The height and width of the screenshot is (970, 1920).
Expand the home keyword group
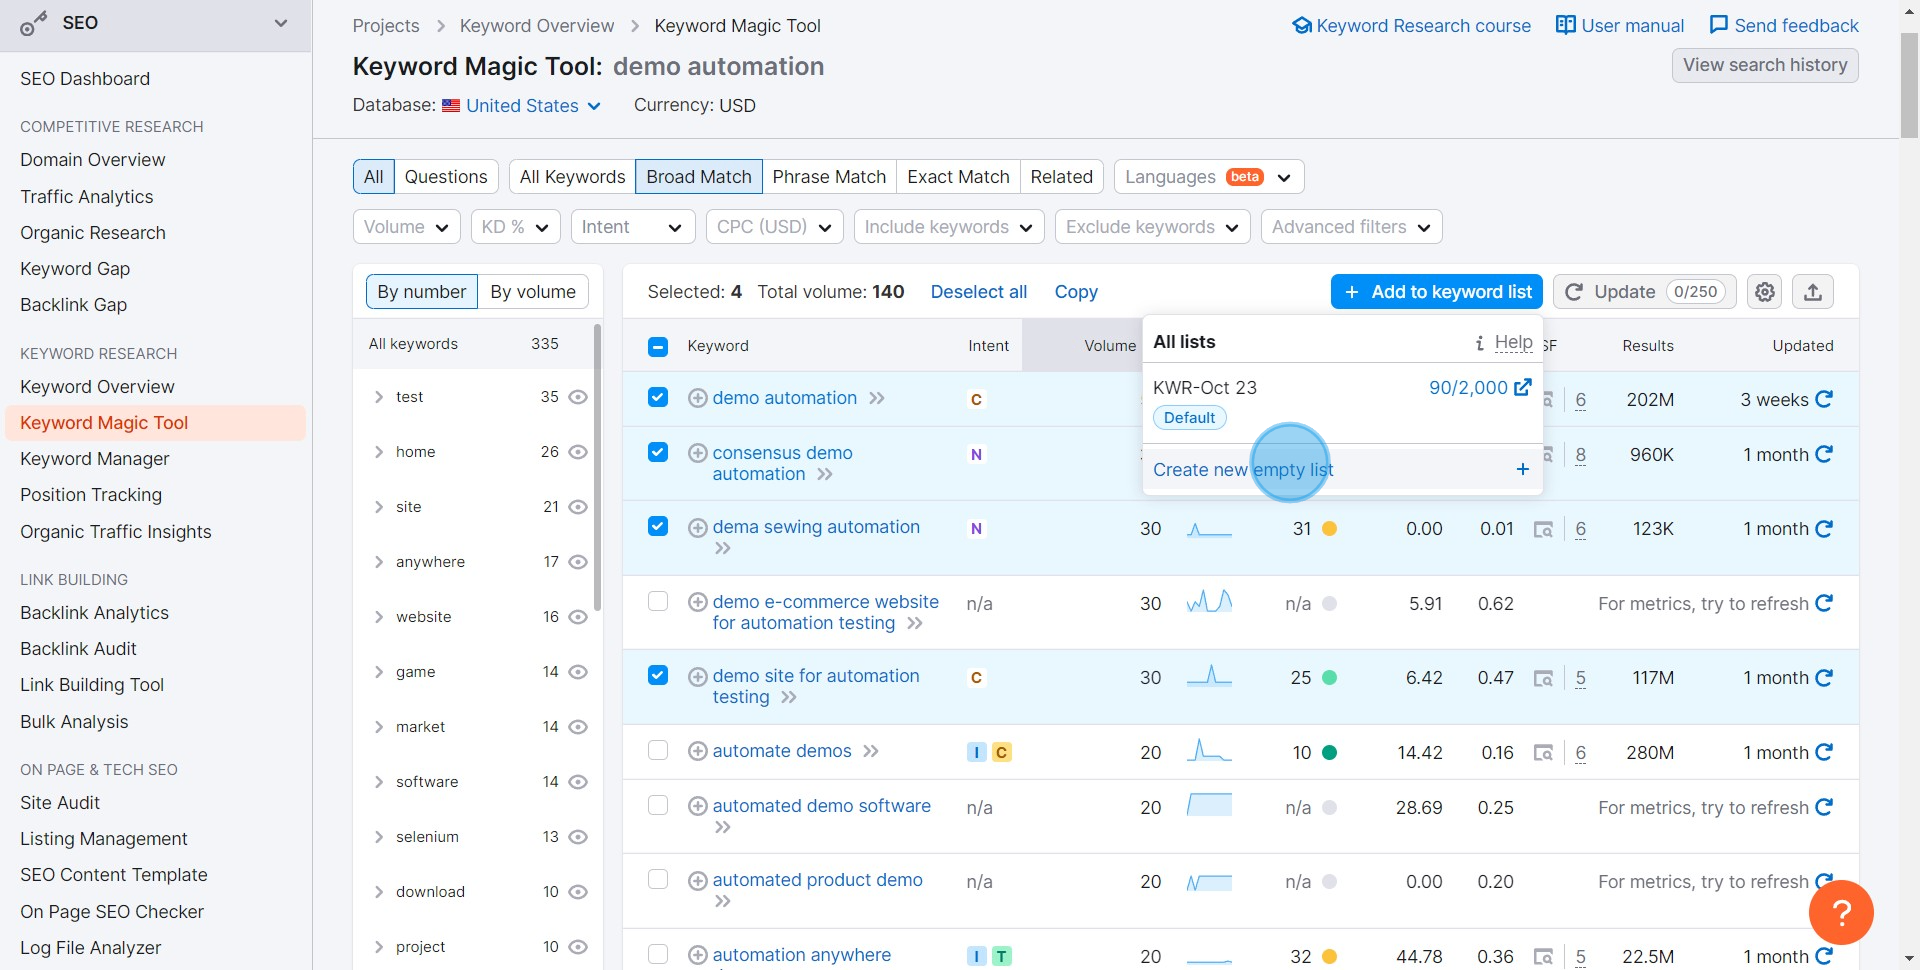(x=379, y=452)
